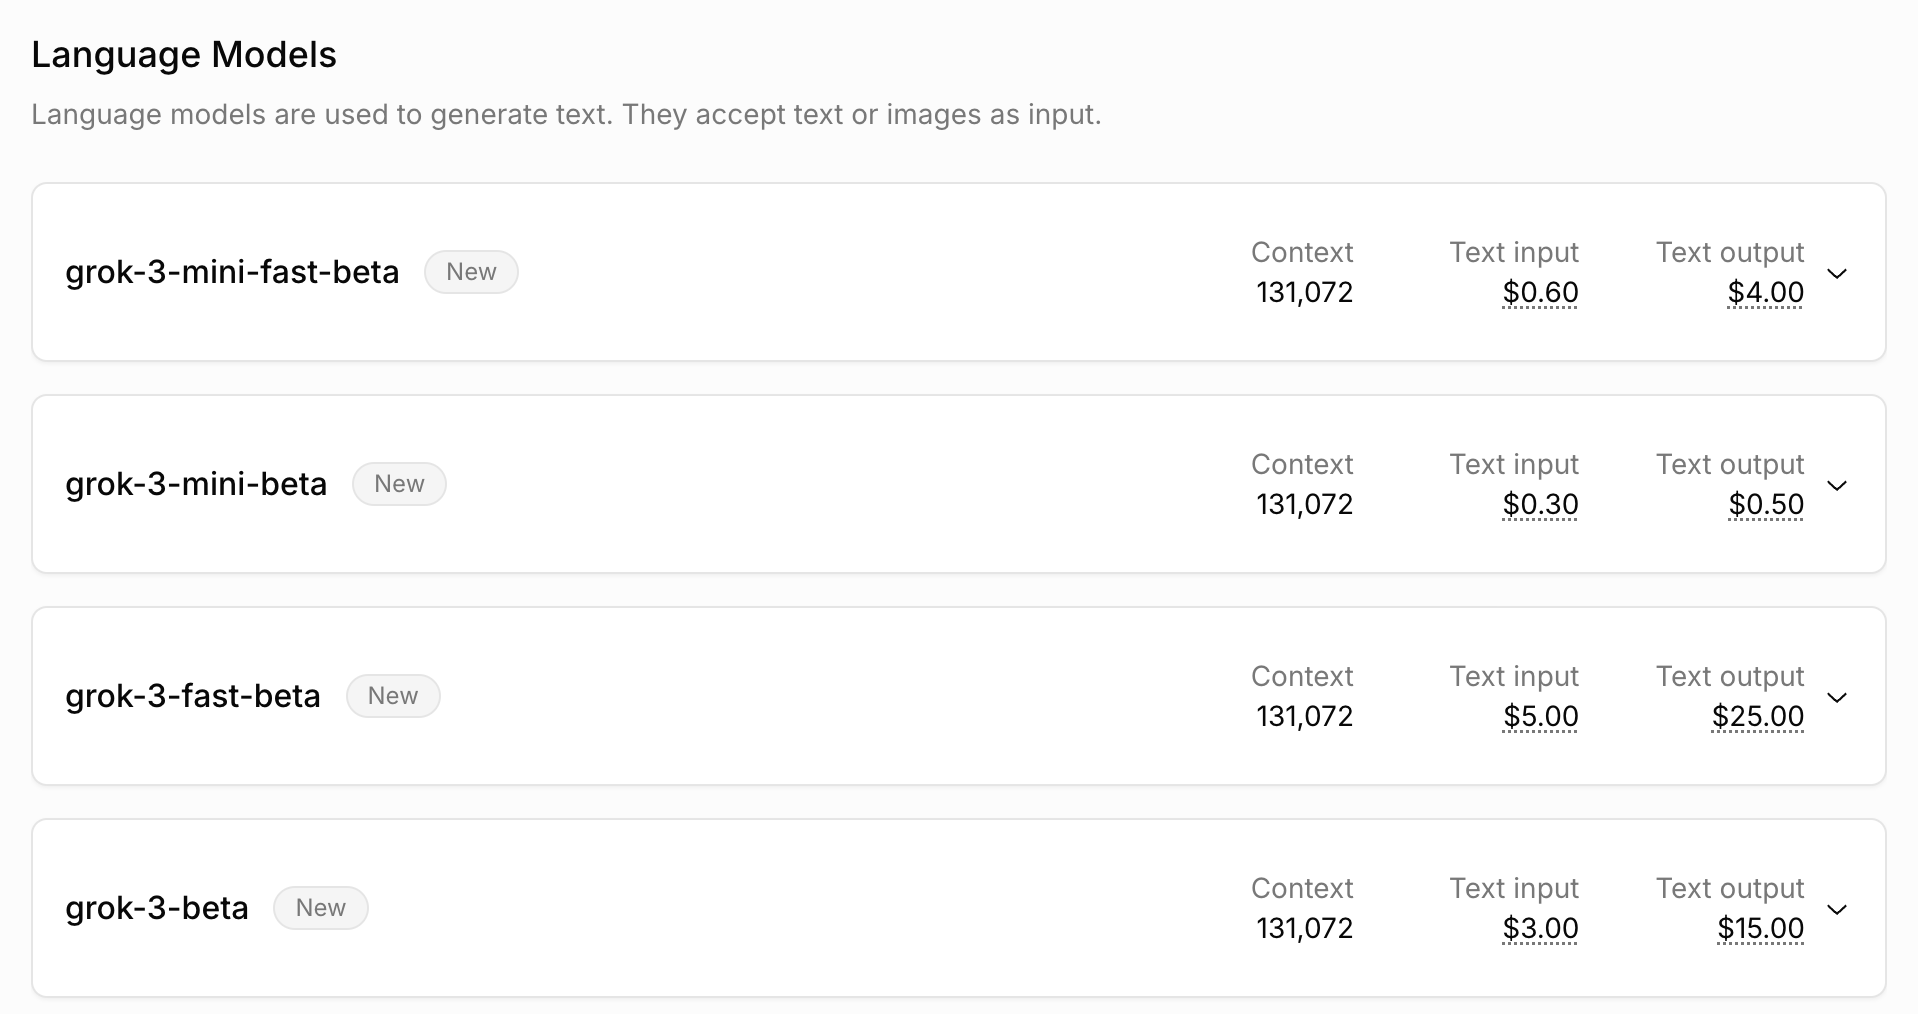Viewport: 1918px width, 1014px height.
Task: Click the grok-3-mini-beta model name
Action: 196,484
